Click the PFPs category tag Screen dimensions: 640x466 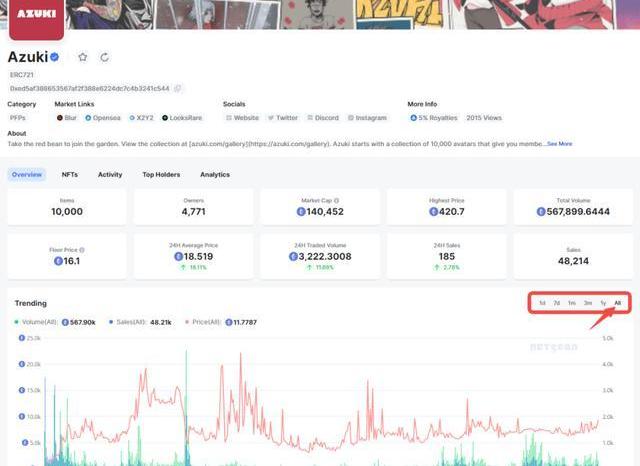pyautogui.click(x=18, y=118)
